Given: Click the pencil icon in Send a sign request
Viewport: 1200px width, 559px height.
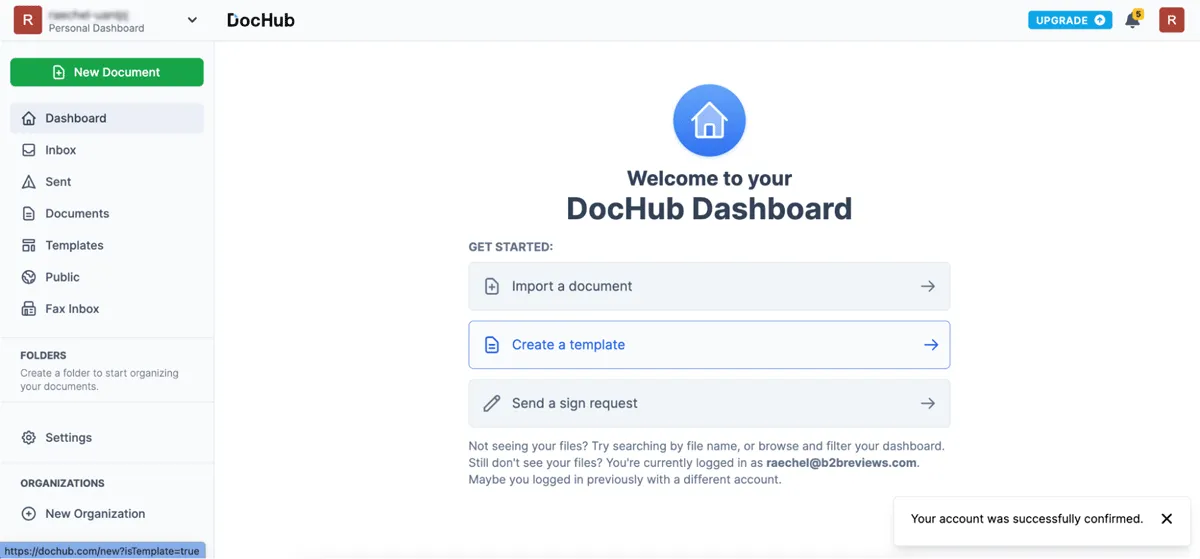Looking at the screenshot, I should tap(492, 403).
